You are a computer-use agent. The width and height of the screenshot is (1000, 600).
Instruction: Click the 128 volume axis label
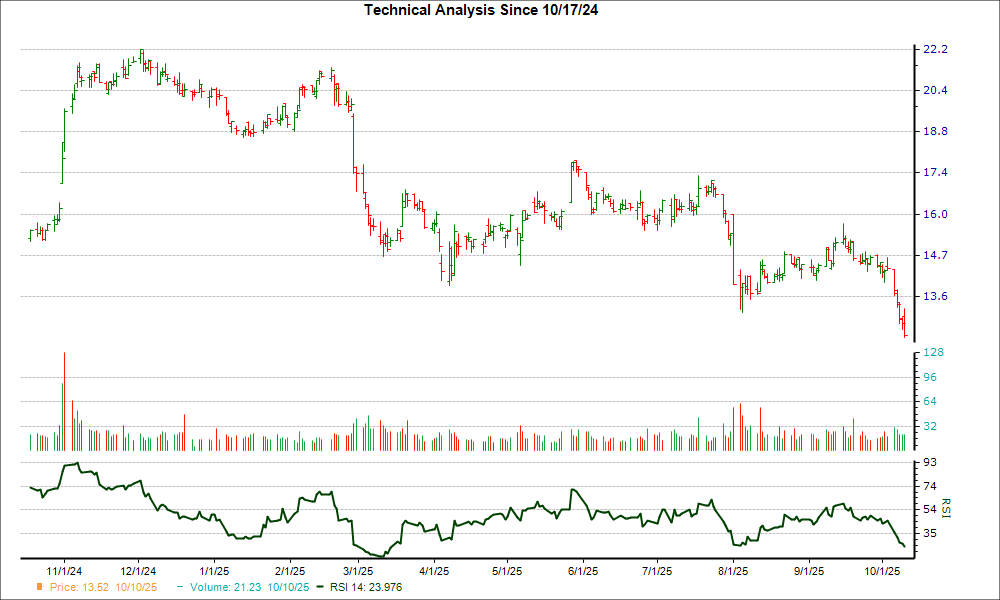(x=933, y=353)
